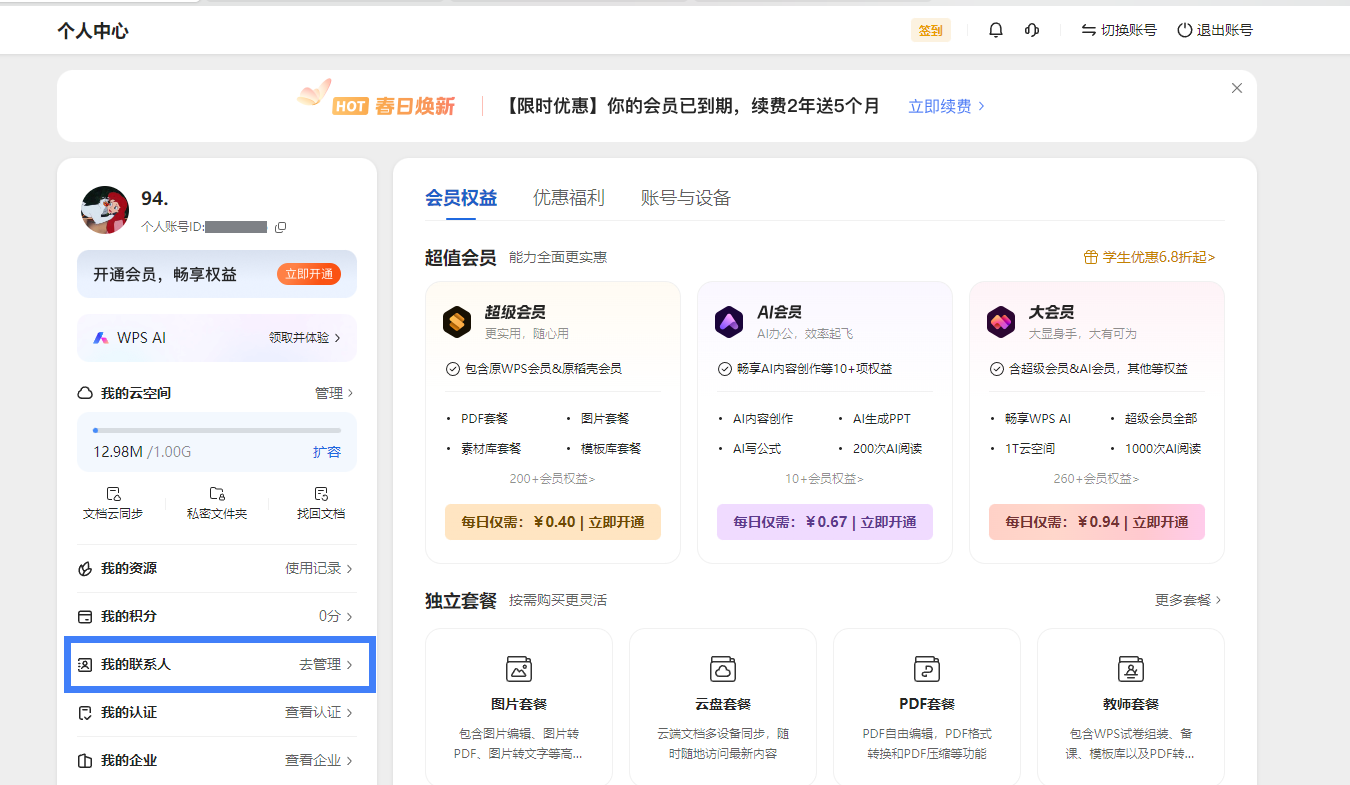
Task: Click the cloud storage usage bar
Action: pyautogui.click(x=217, y=430)
